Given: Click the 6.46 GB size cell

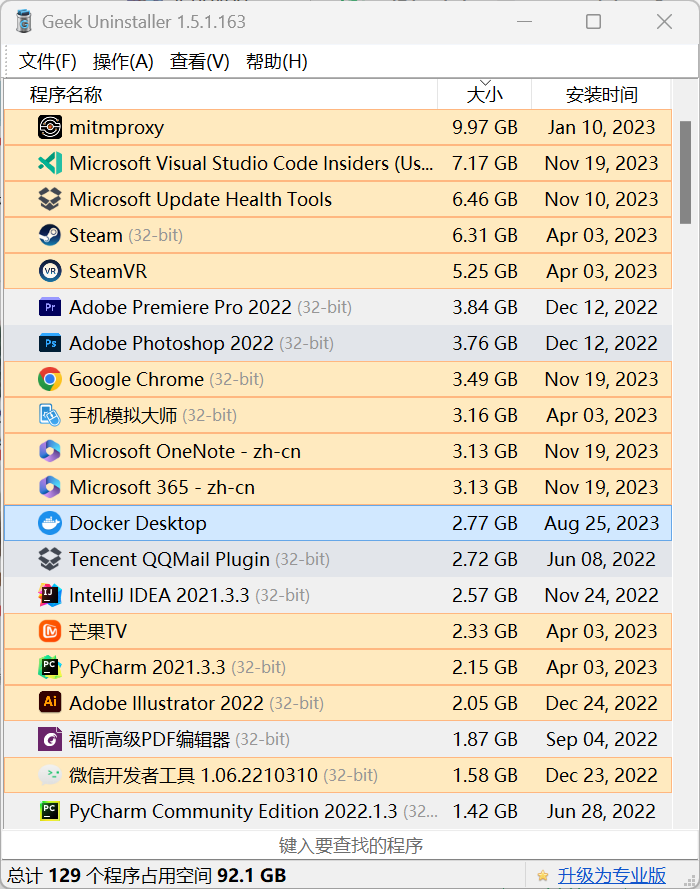Looking at the screenshot, I should pyautogui.click(x=485, y=199).
